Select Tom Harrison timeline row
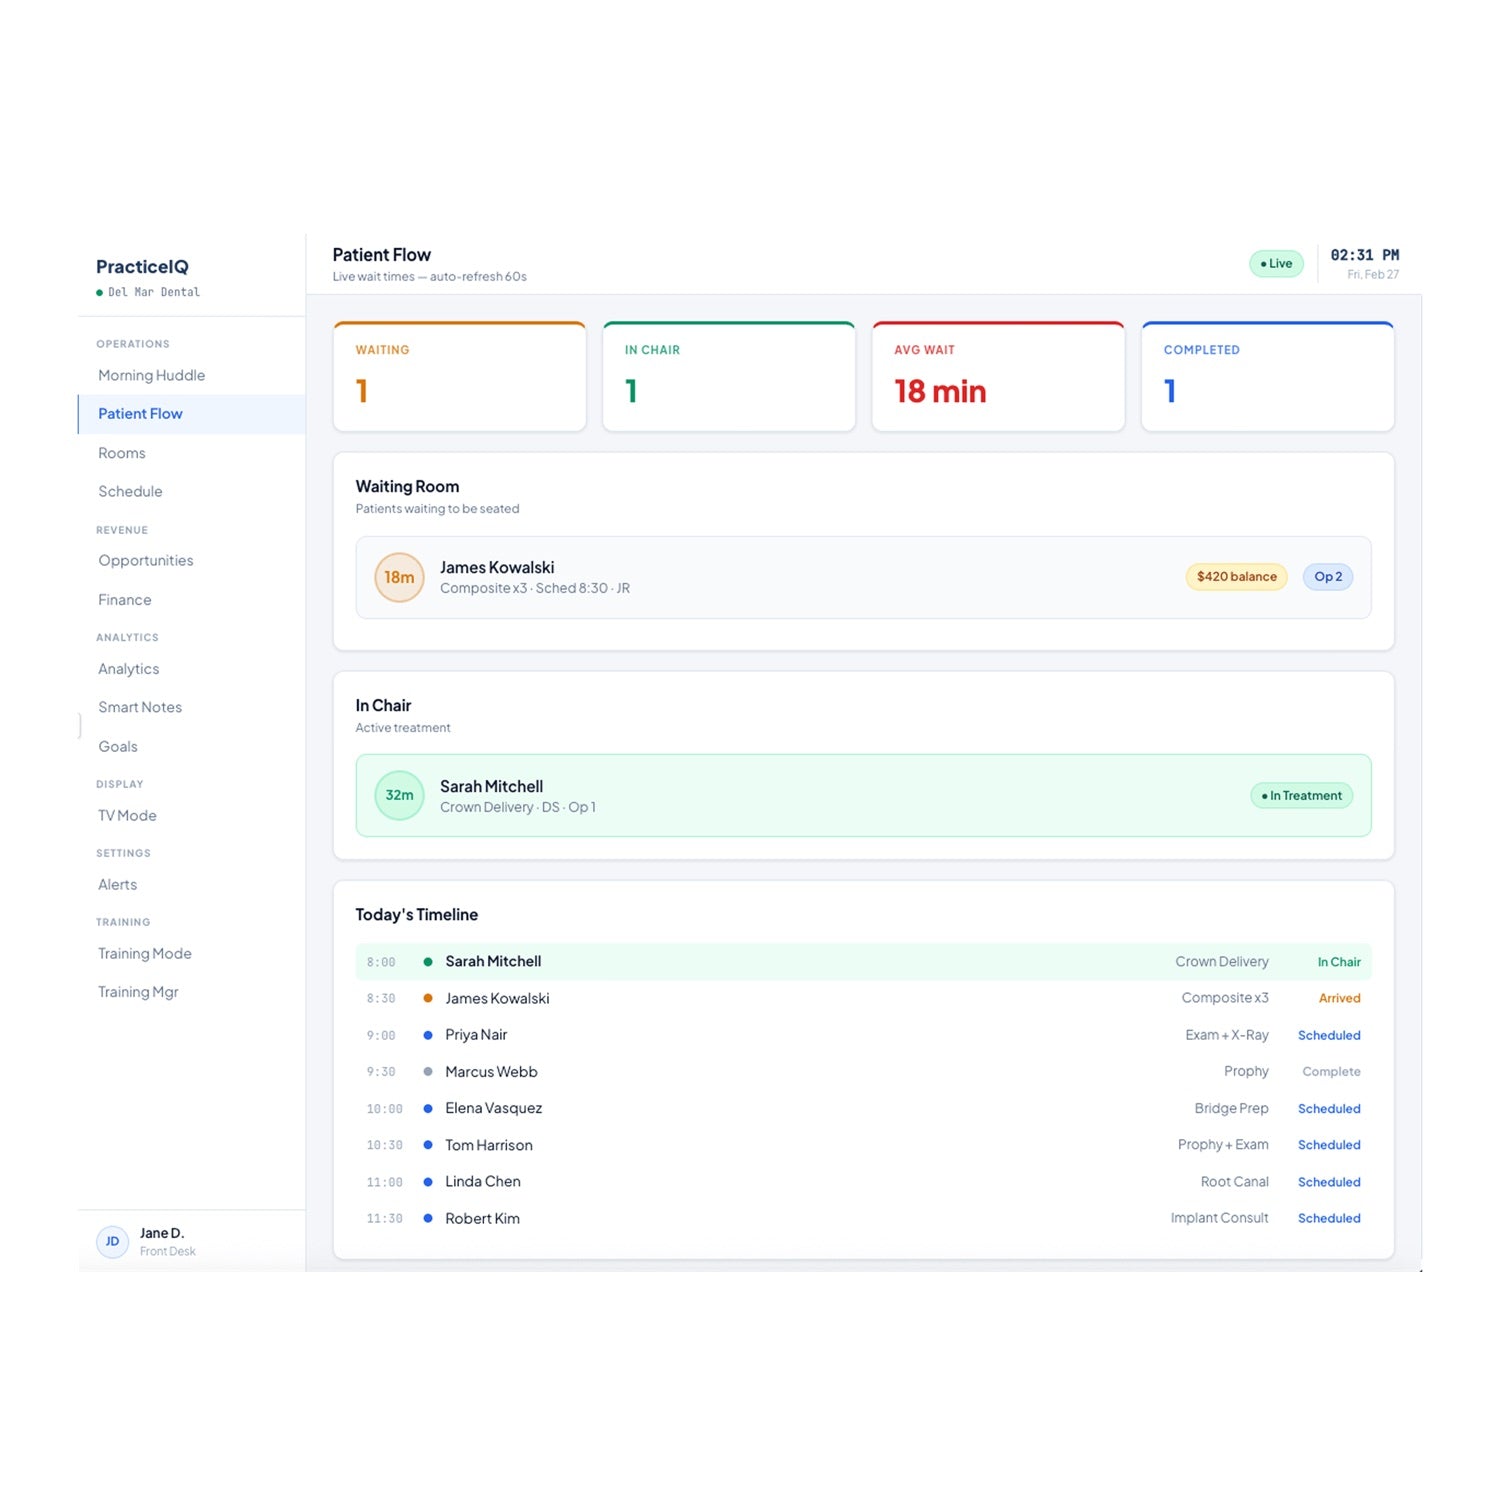 pyautogui.click(x=863, y=1145)
